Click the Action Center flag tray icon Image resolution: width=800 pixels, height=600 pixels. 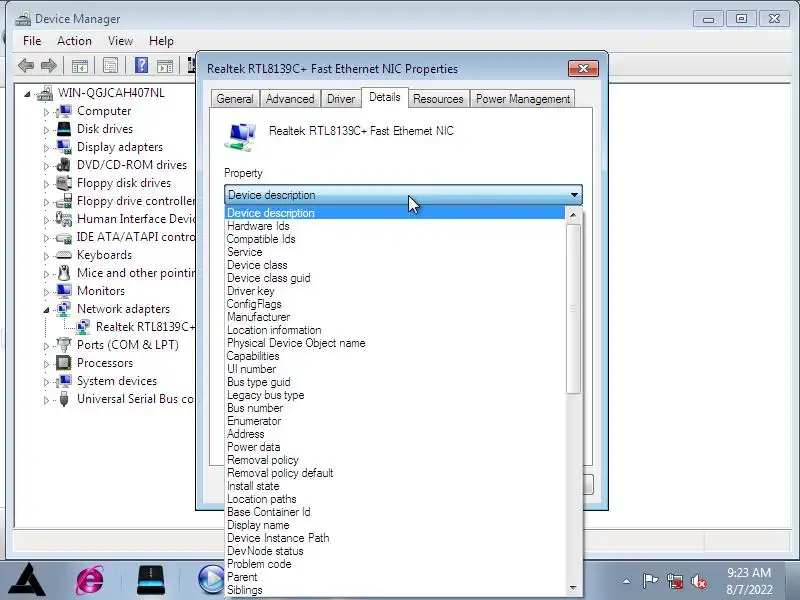point(650,581)
